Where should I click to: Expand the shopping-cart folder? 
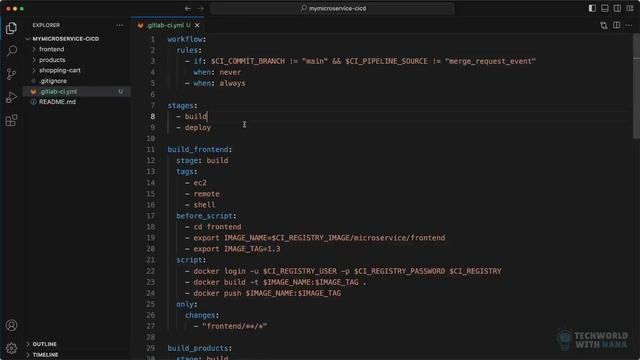pyautogui.click(x=60, y=70)
